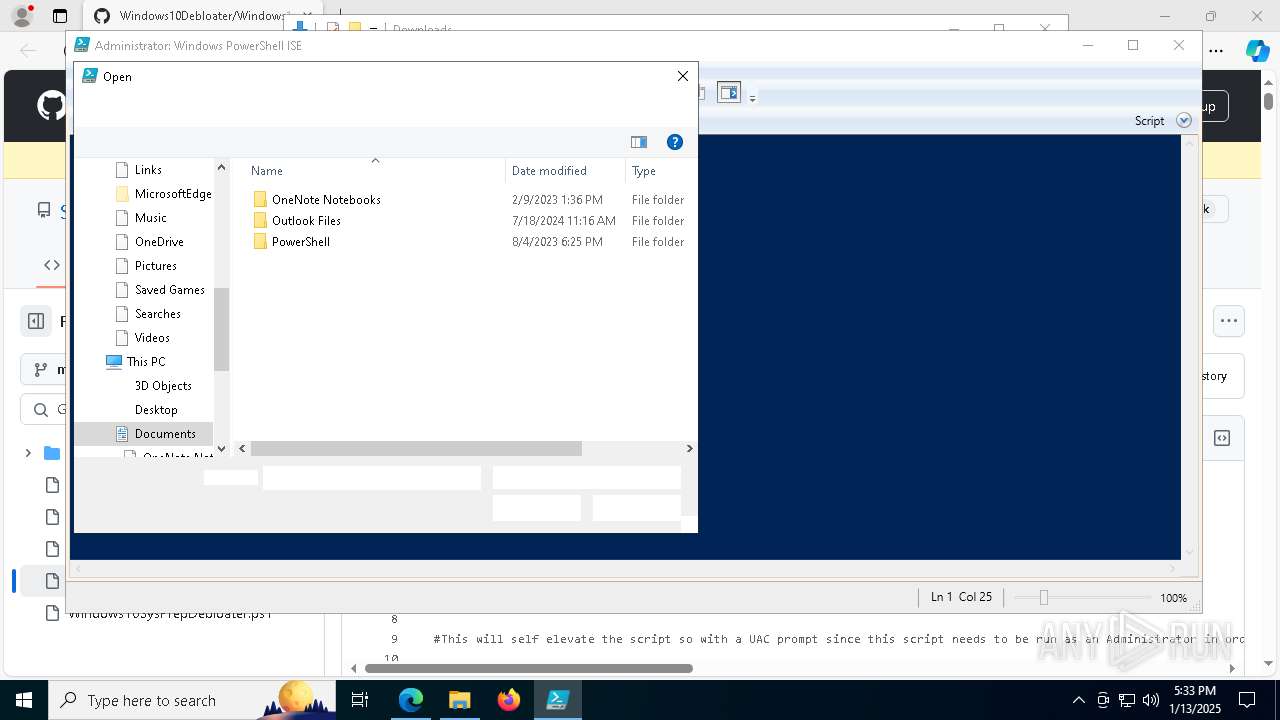Open the Edge profile avatar

coord(21,16)
